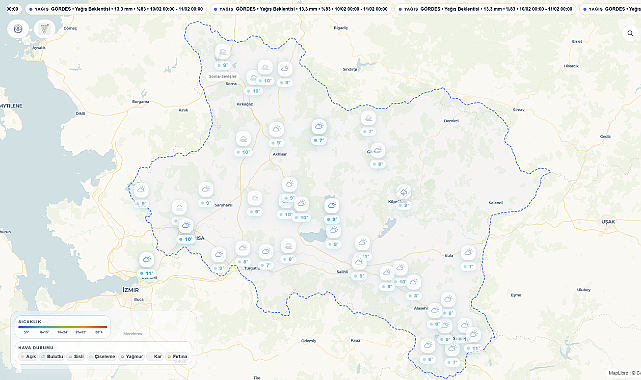The height and width of the screenshot is (380, 641).
Task: Open the southeastern cloud marker with 11°
Action: 473,335
